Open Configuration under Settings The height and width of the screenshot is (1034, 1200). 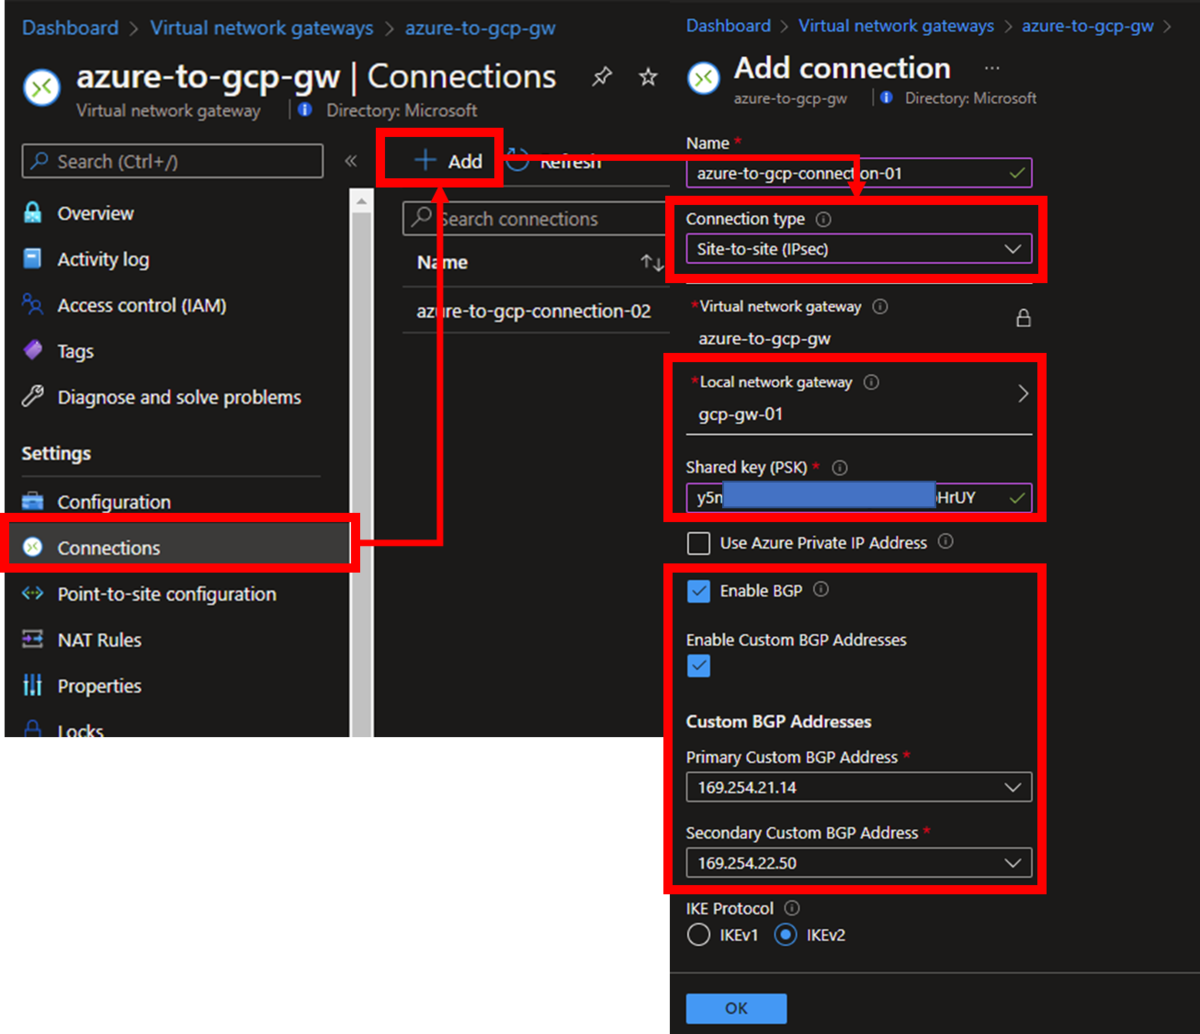click(114, 502)
